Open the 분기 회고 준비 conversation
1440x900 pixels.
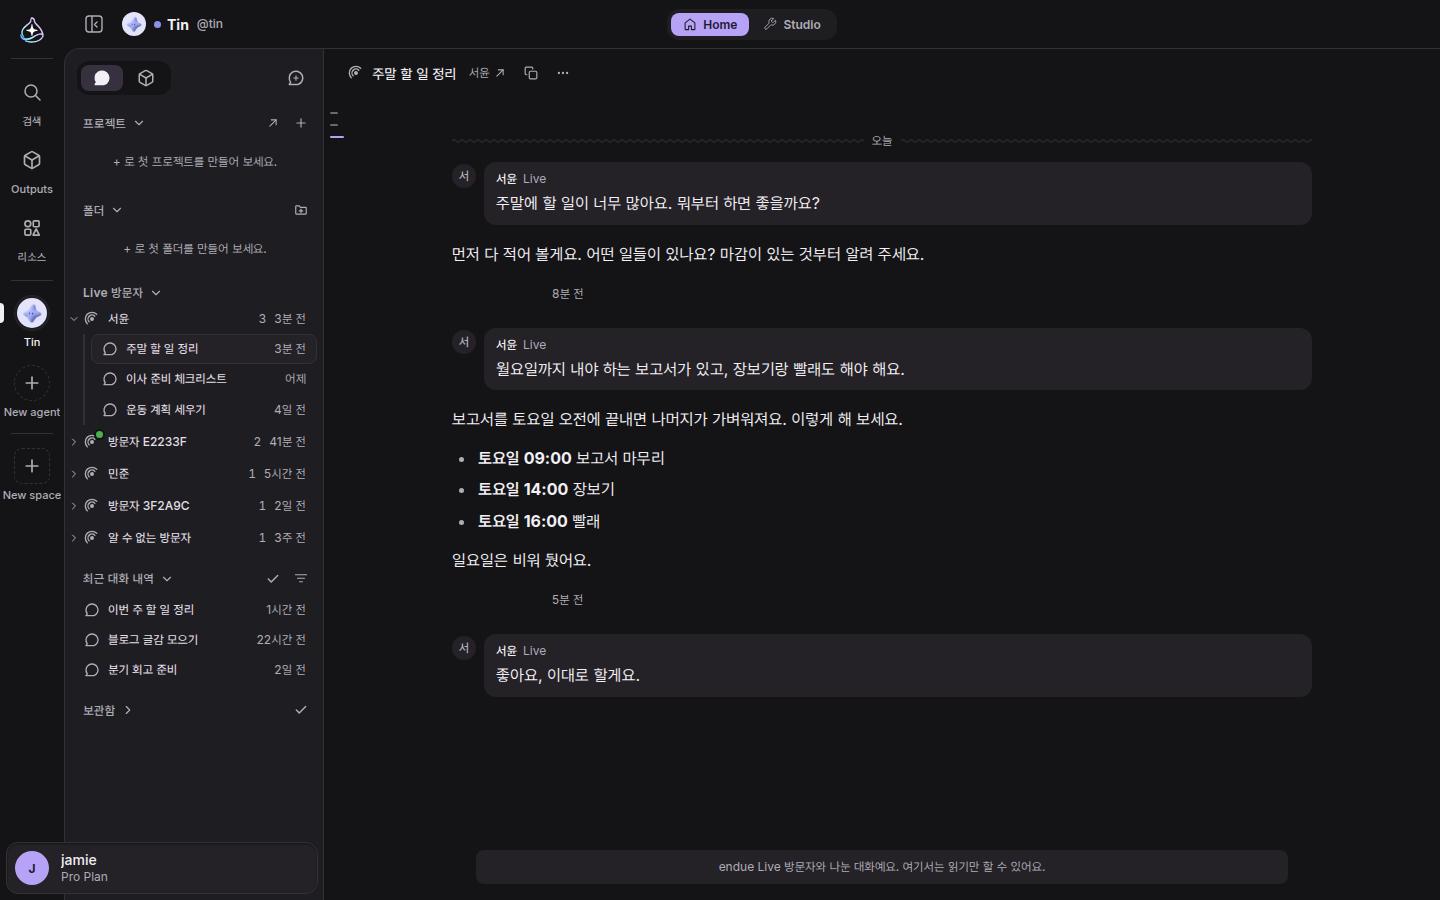pos(194,670)
